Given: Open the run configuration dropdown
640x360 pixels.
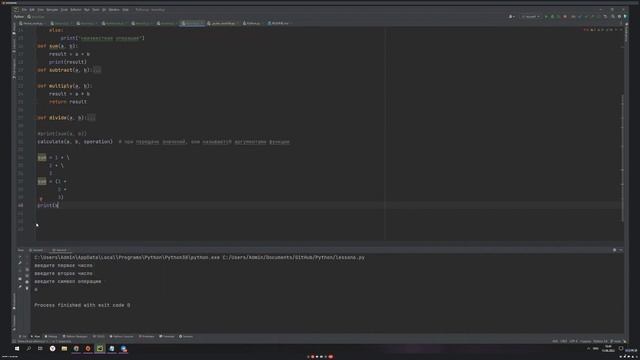Looking at the screenshot, I should pos(530,17).
